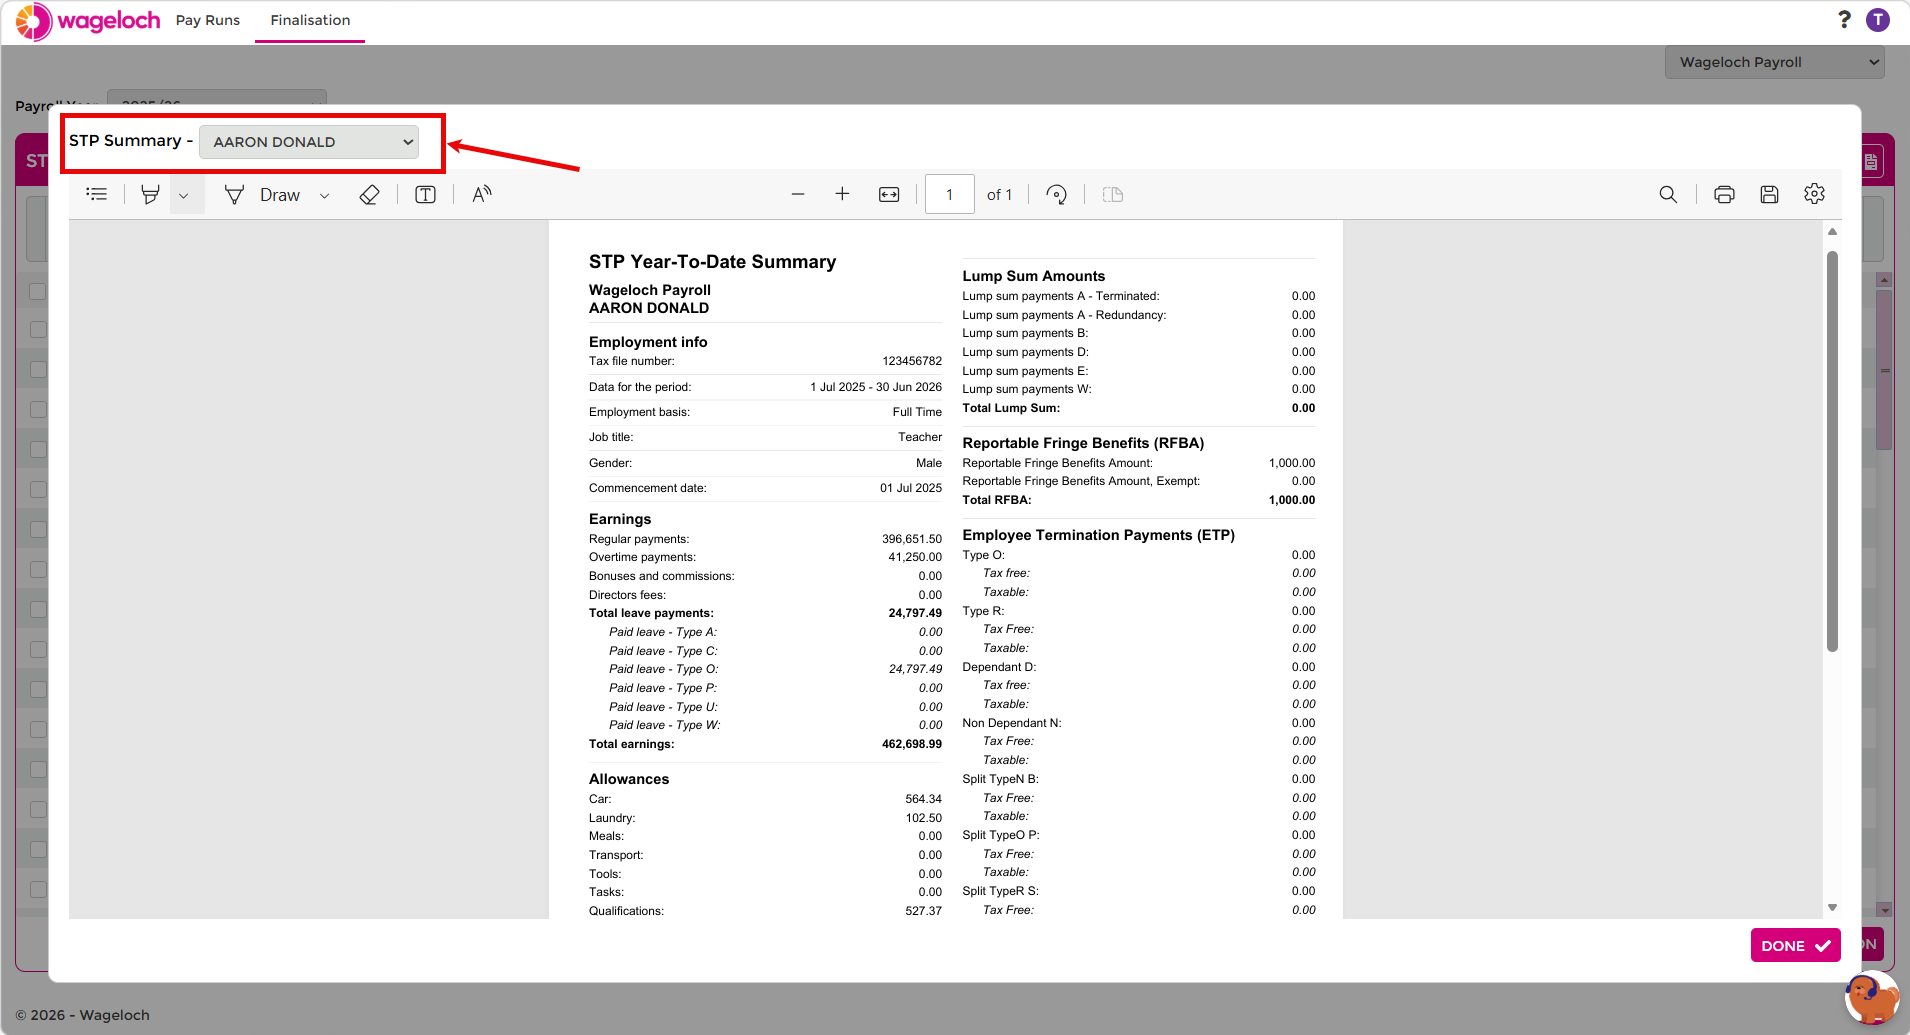Click PDF scrollbar down arrow
Image resolution: width=1910 pixels, height=1035 pixels.
point(1832,908)
